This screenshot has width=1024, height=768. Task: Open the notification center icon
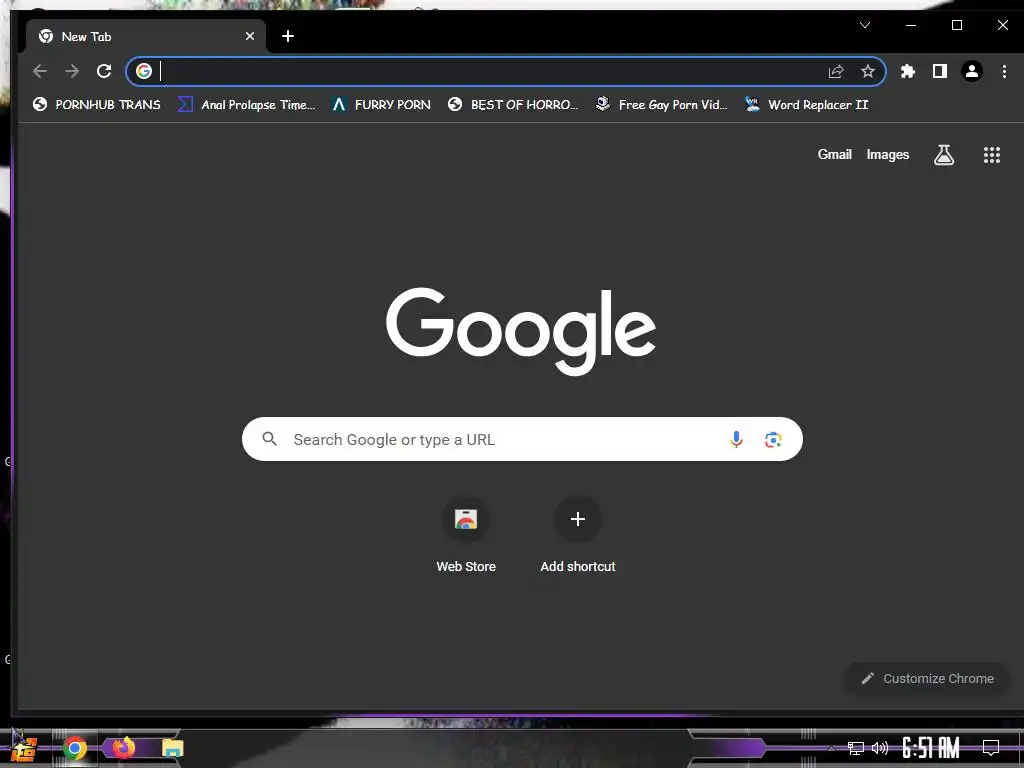click(x=991, y=748)
